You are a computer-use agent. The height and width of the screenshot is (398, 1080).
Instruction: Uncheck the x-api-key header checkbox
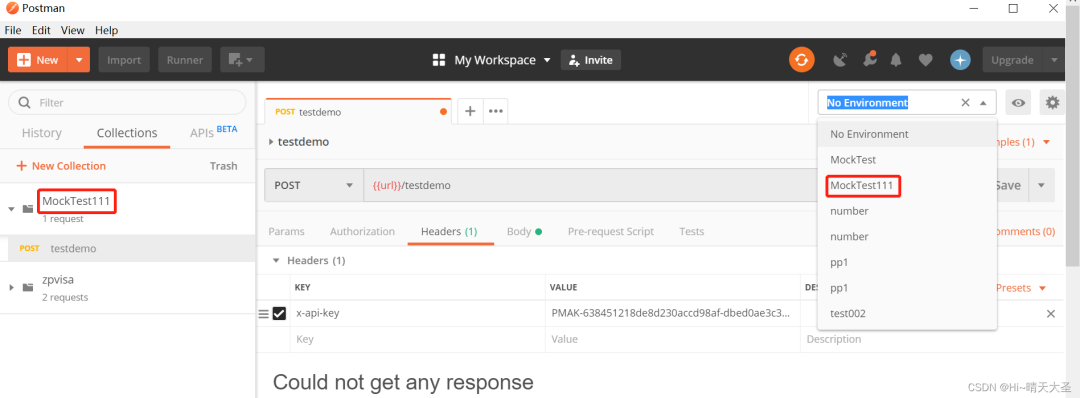(x=279, y=313)
